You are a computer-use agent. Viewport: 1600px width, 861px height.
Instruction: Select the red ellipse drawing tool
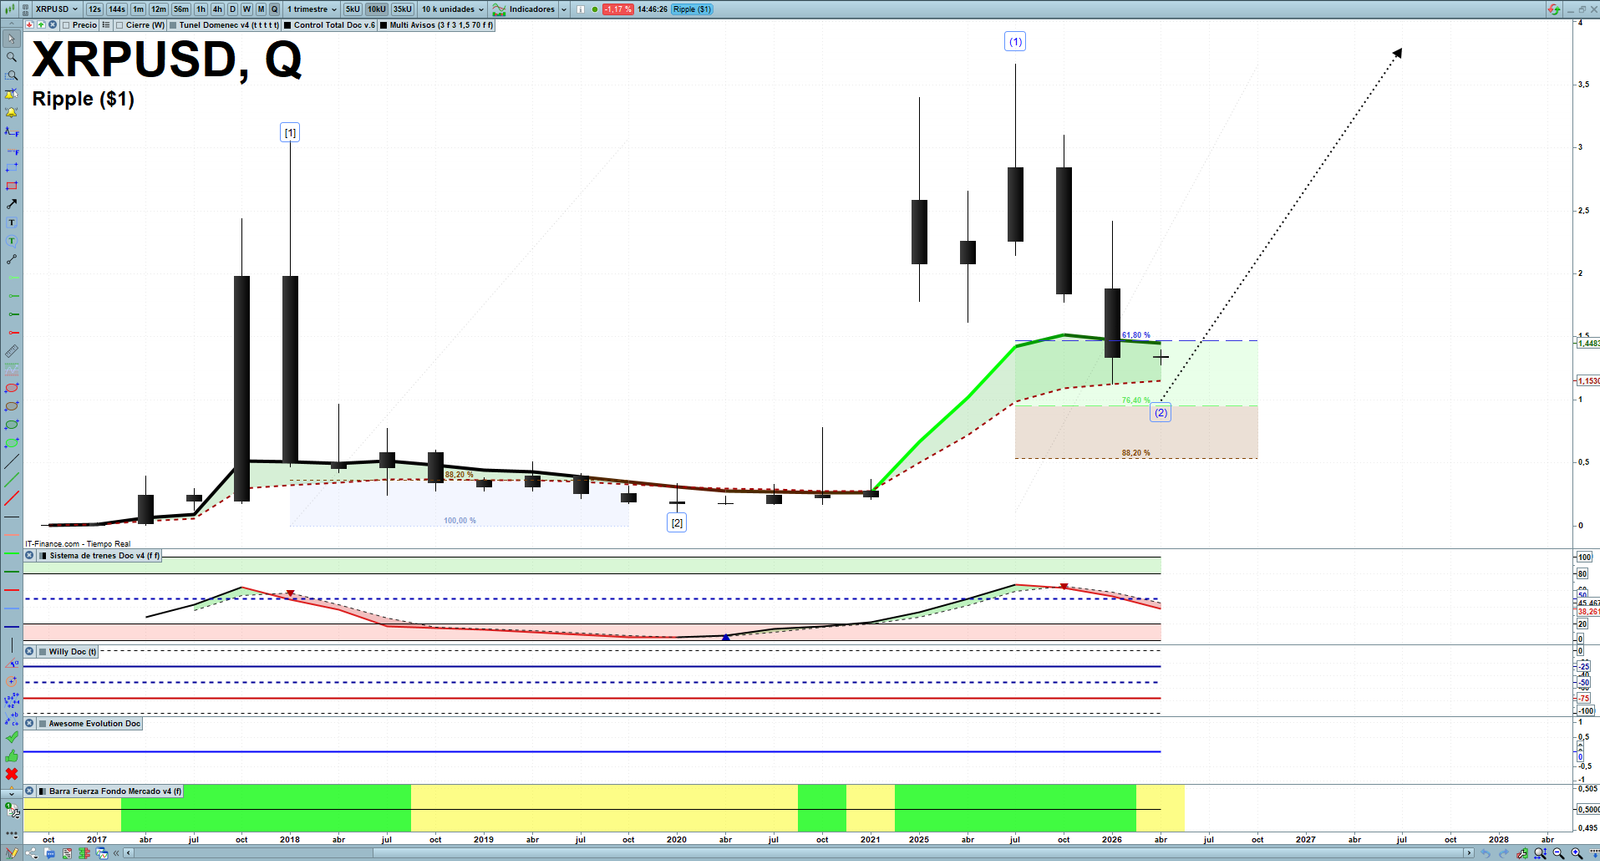pyautogui.click(x=12, y=388)
